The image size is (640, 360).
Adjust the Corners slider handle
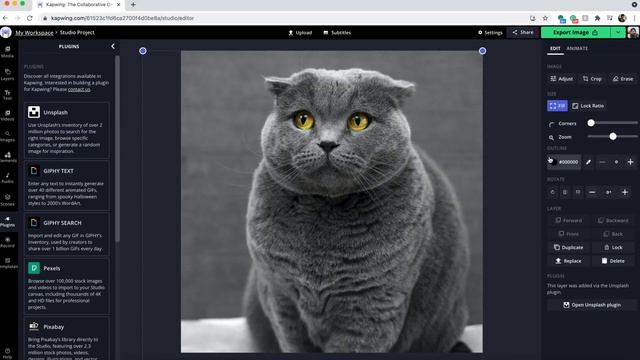point(591,123)
